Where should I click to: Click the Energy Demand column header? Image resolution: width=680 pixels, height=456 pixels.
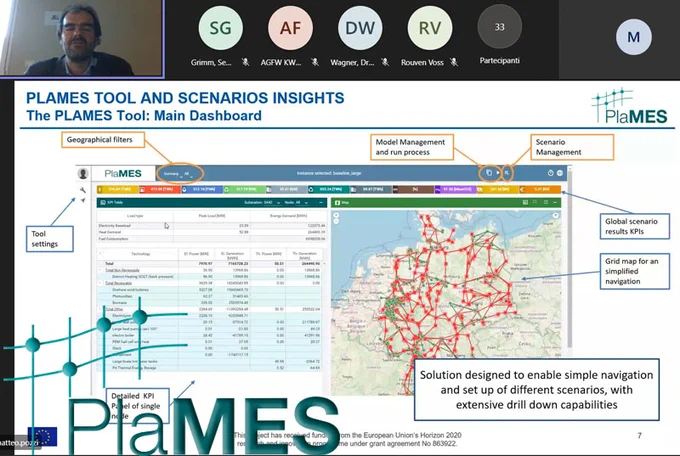pyautogui.click(x=288, y=216)
